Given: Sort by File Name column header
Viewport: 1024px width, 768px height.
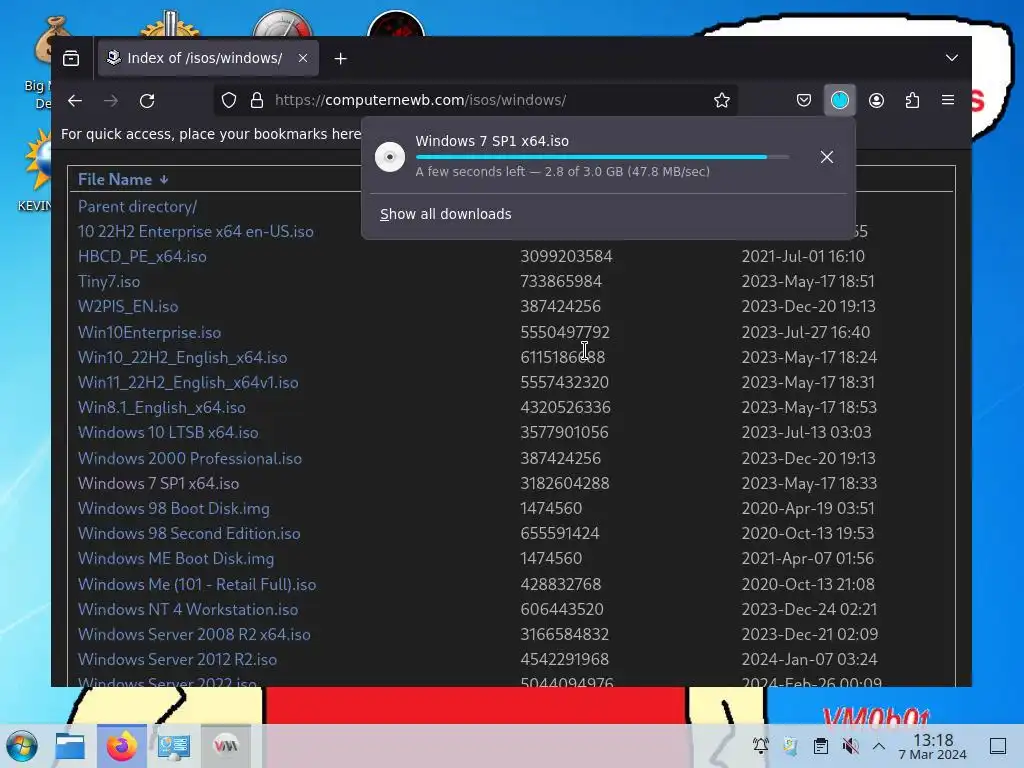Looking at the screenshot, I should 123,180.
